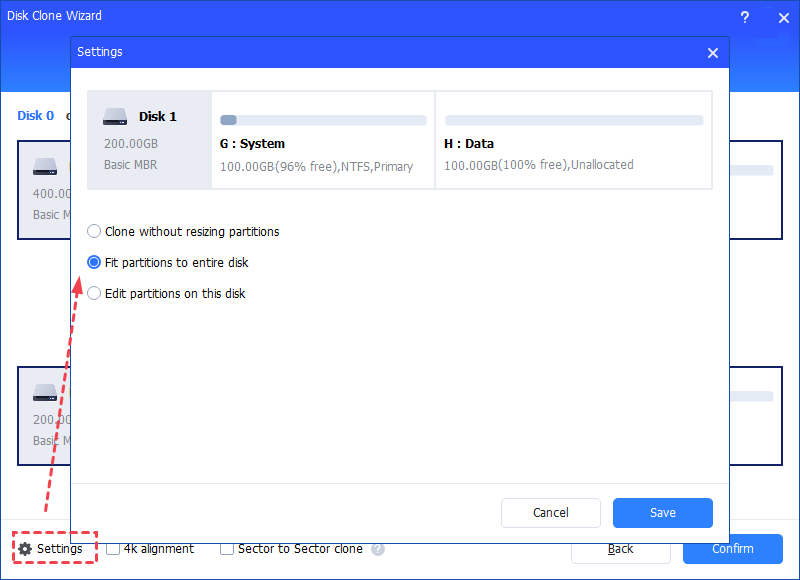
Task: Click the 200GB disk icon at lower left
Action: pyautogui.click(x=45, y=392)
